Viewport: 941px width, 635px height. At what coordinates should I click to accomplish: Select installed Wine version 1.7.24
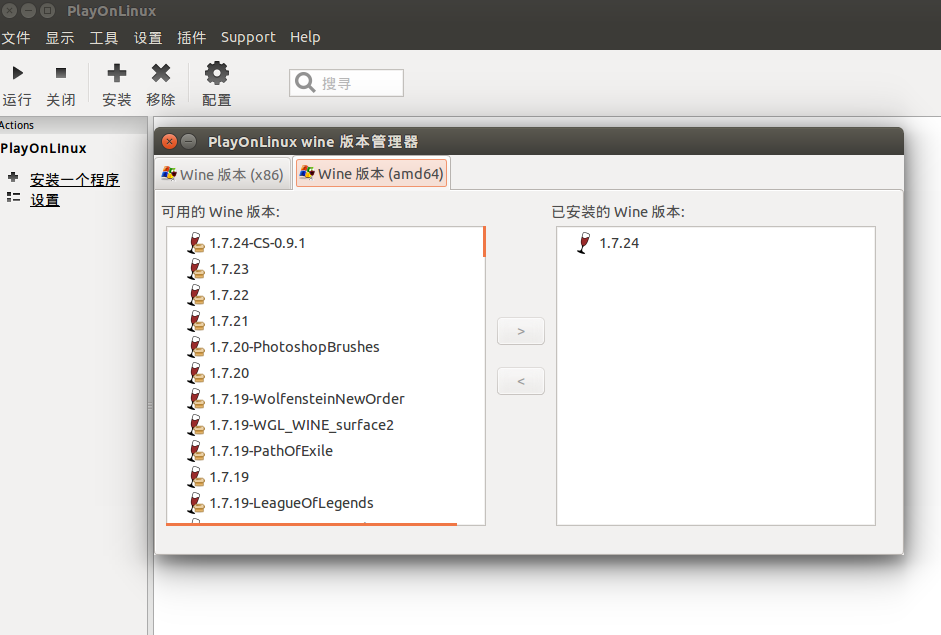tap(619, 243)
